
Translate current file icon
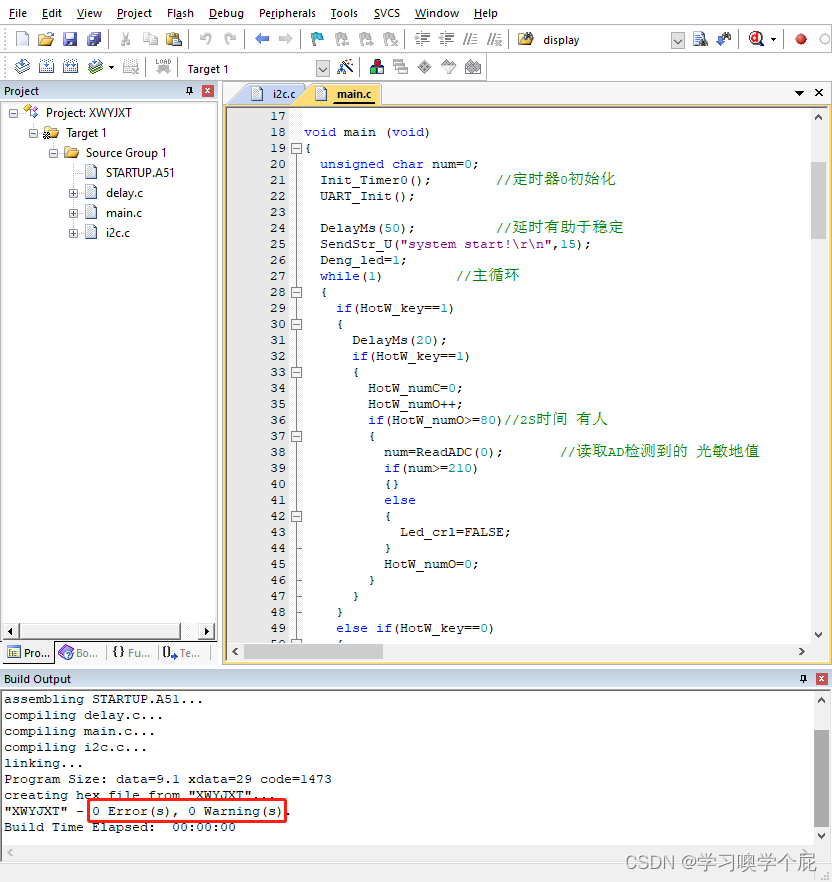point(22,67)
